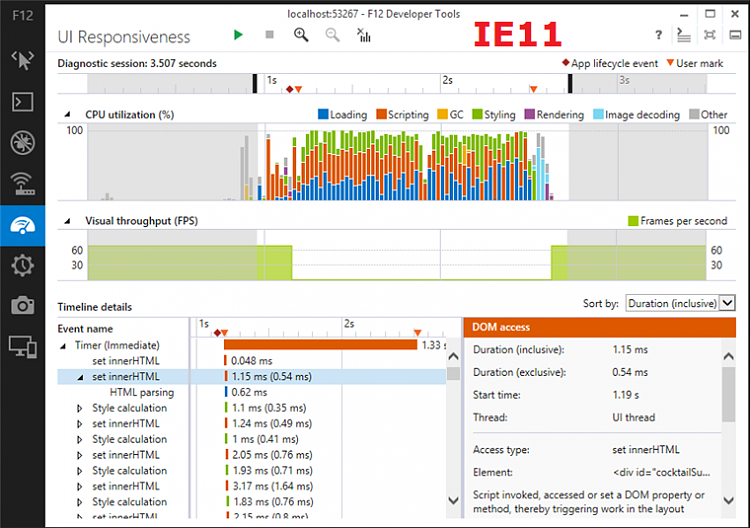Click user mark near 1s on ruler
750x528 pixels.
(298, 89)
